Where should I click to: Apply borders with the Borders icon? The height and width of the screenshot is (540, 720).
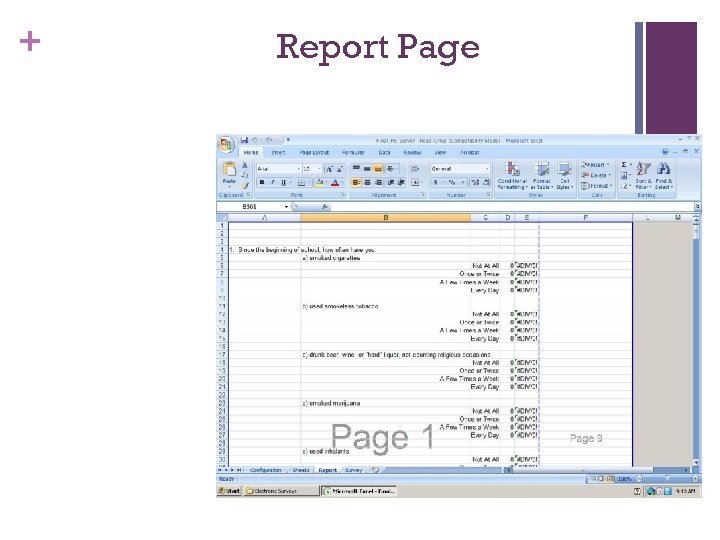(x=301, y=183)
